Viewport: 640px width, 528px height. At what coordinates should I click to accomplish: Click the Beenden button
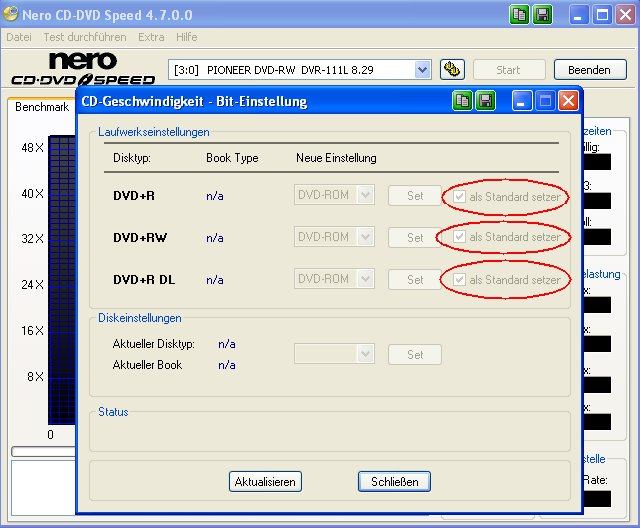click(590, 70)
